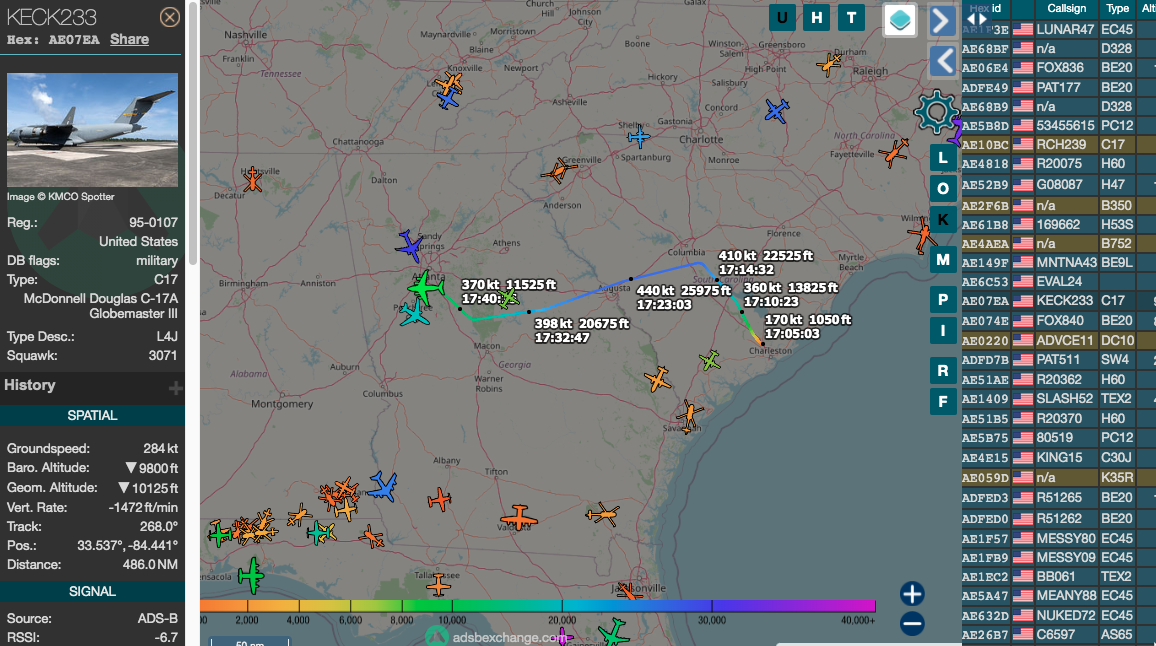1156x646 pixels.
Task: Click the altitude color legend bar
Action: 537,606
